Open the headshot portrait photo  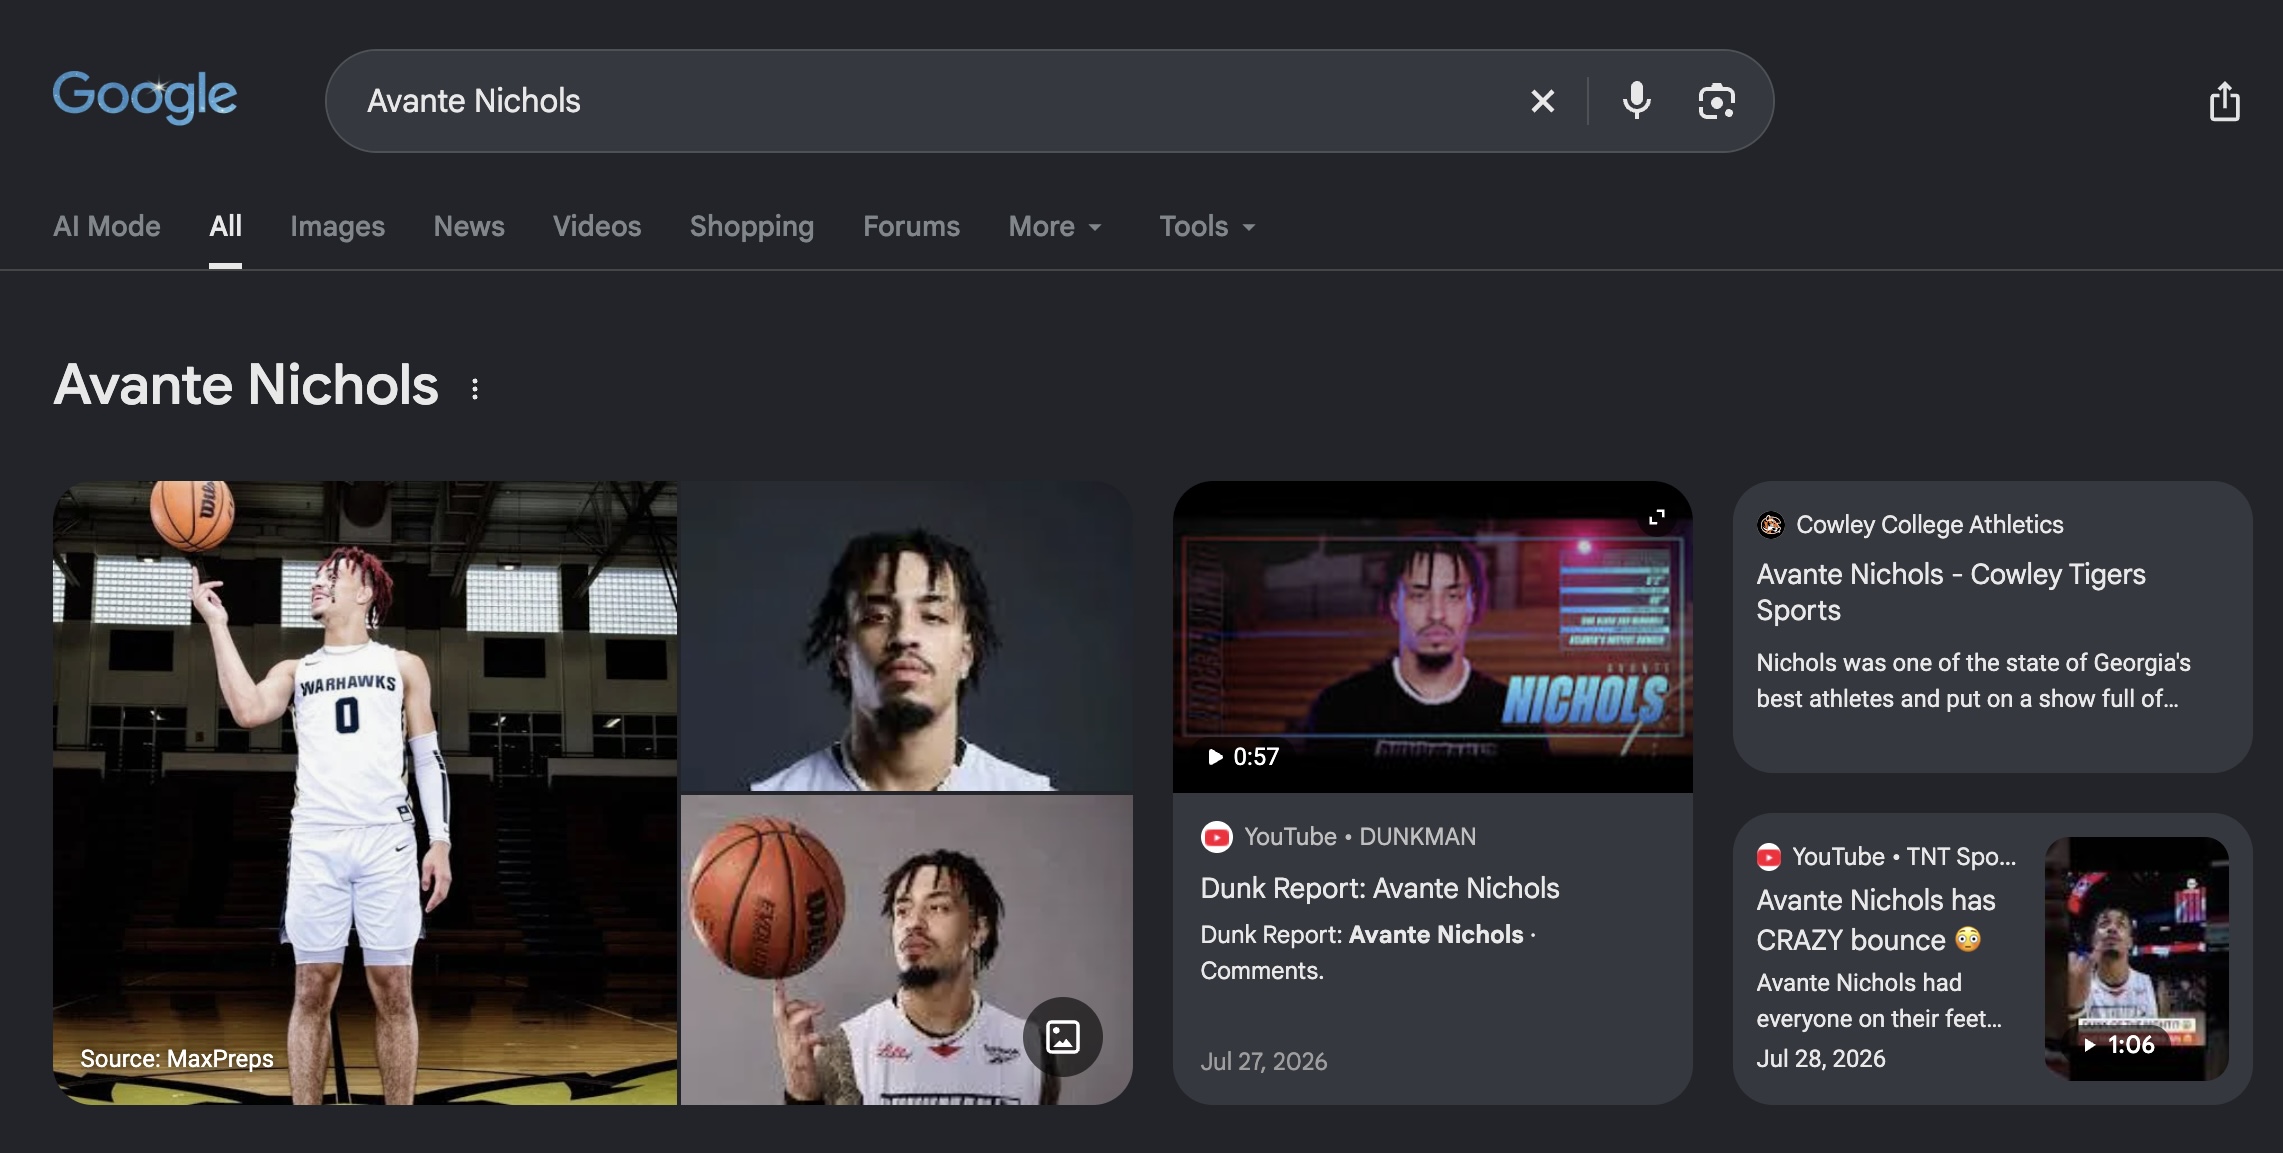point(907,637)
